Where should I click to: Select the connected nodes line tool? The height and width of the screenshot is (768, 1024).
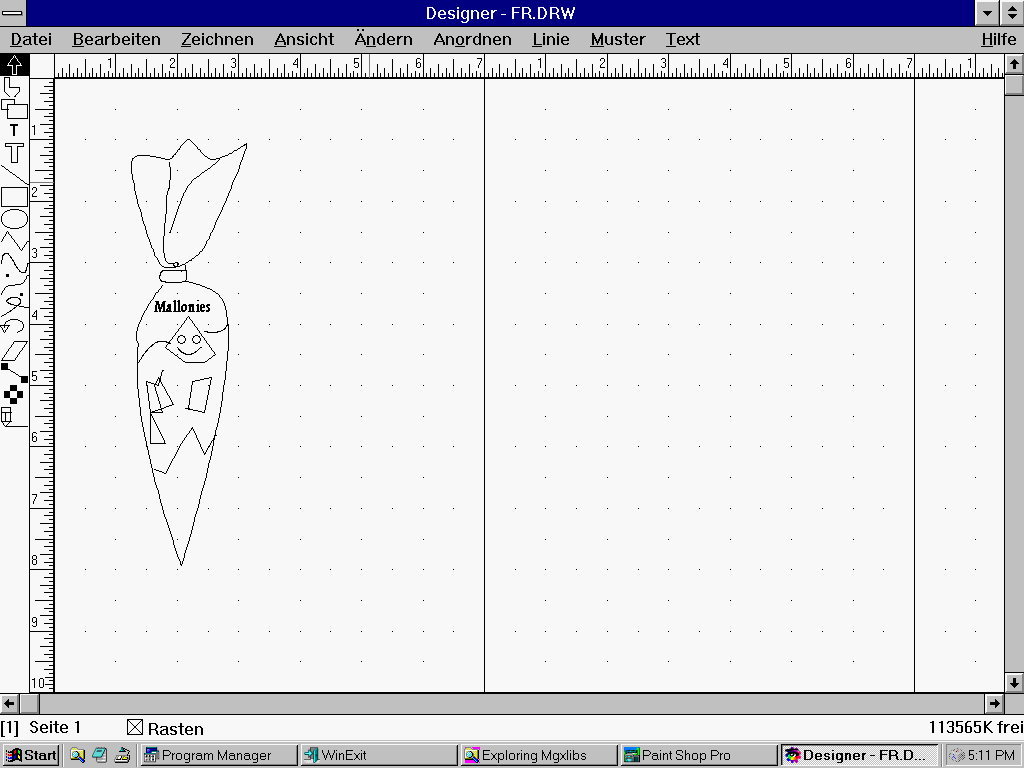(14, 373)
